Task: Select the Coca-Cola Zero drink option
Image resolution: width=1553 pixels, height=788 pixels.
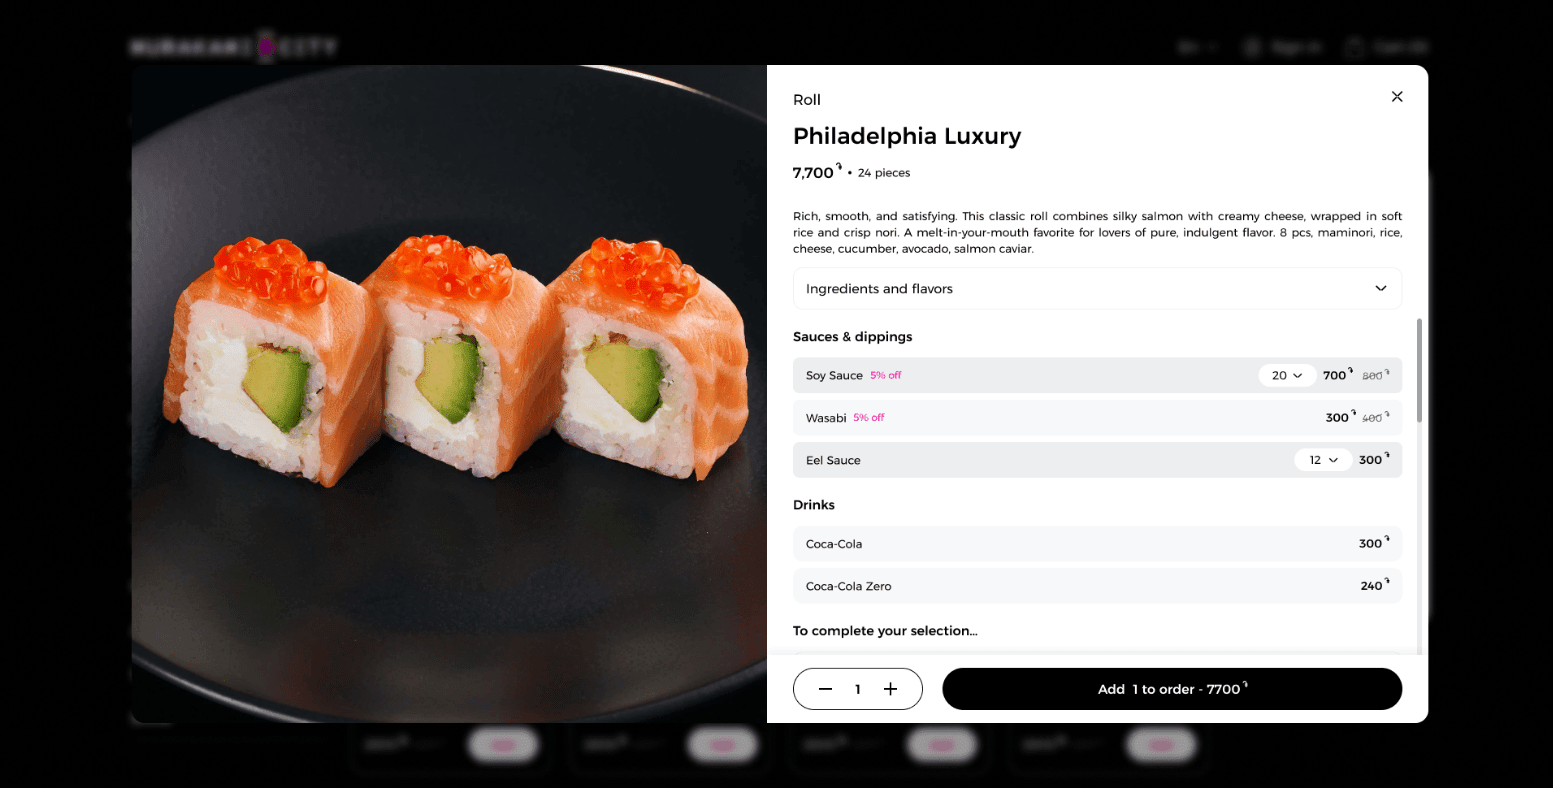Action: pyautogui.click(x=1097, y=586)
